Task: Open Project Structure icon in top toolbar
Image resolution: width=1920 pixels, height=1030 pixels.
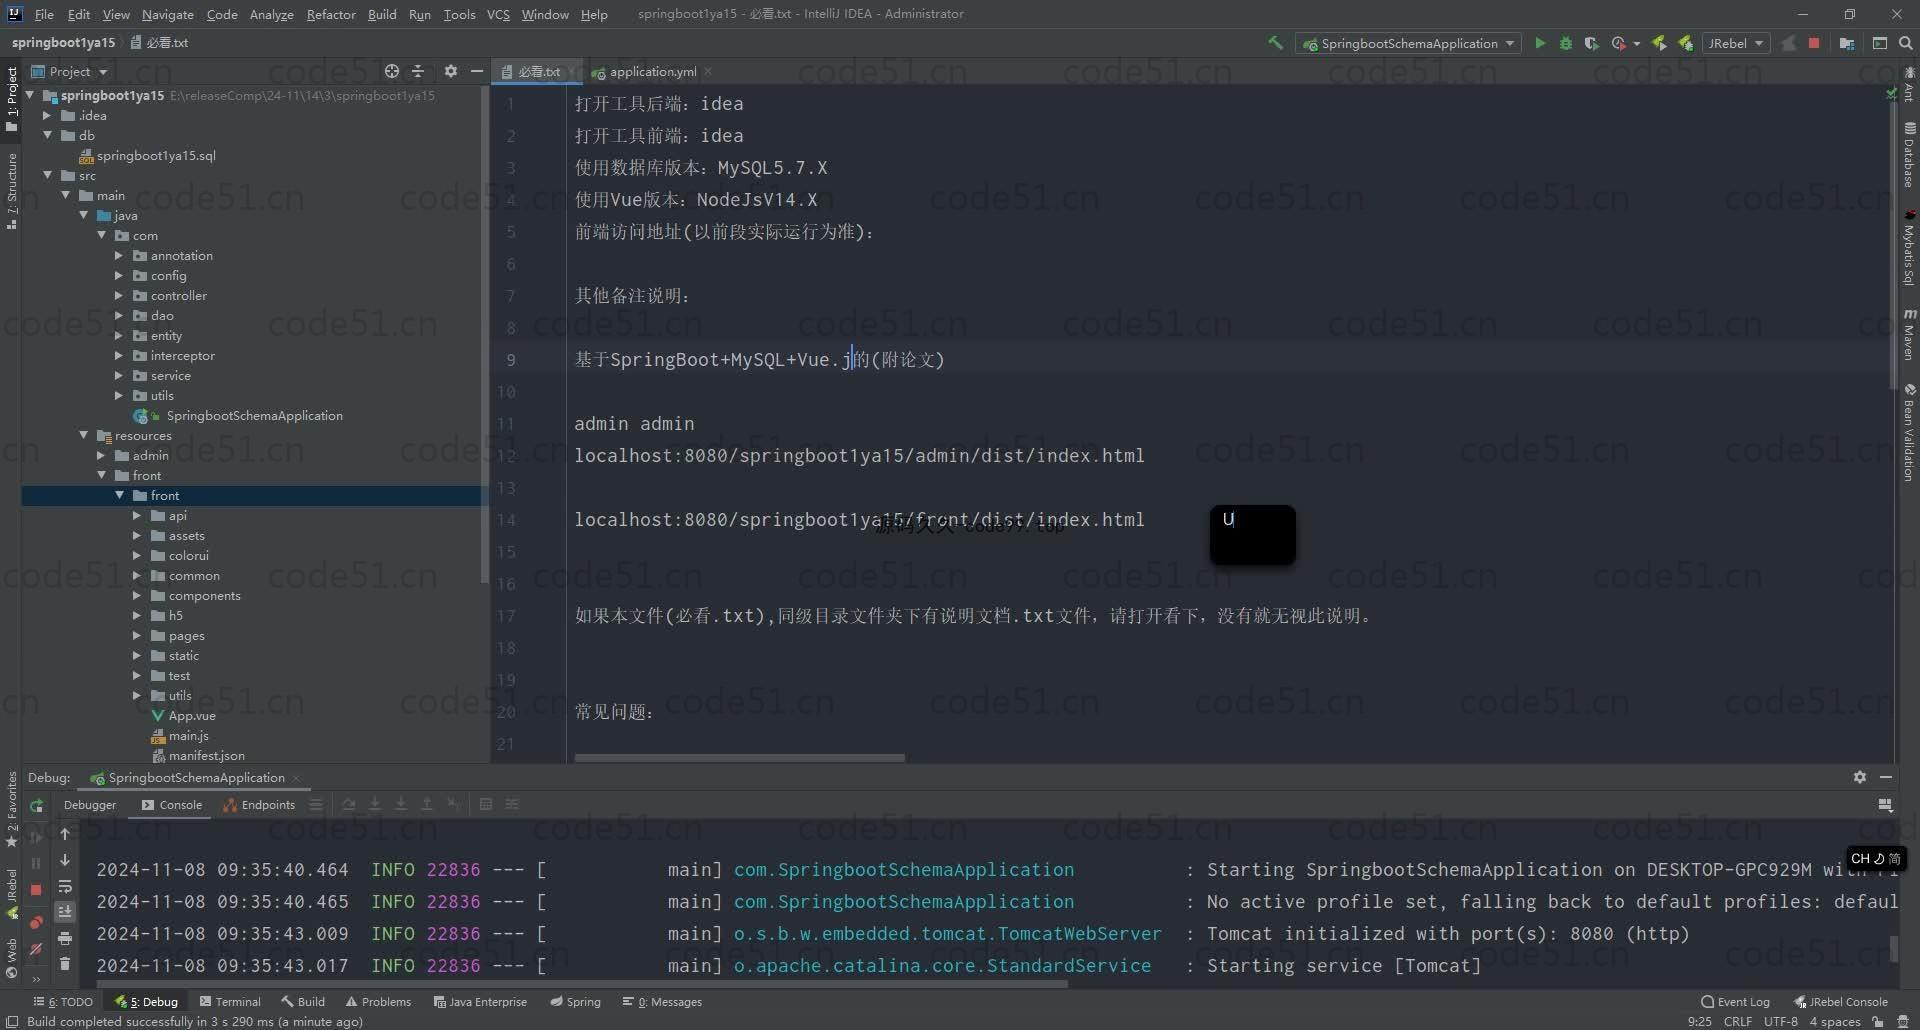Action: coord(1847,43)
